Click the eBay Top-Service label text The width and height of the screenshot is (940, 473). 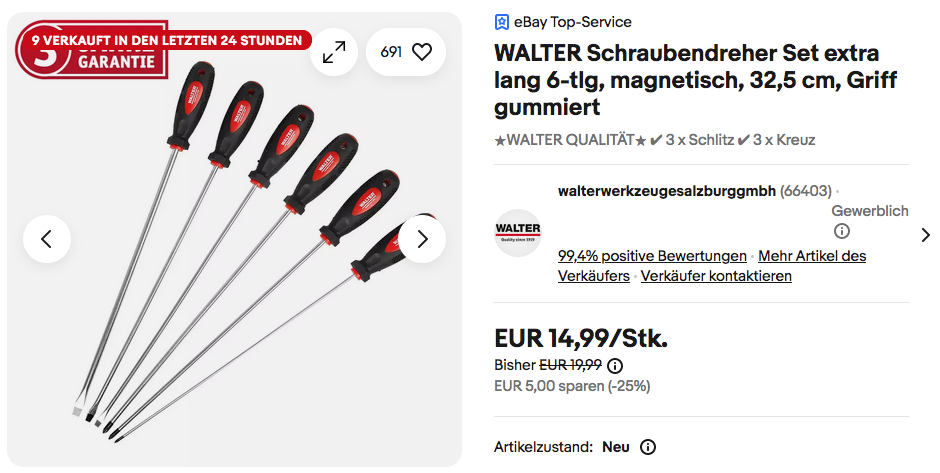(574, 22)
